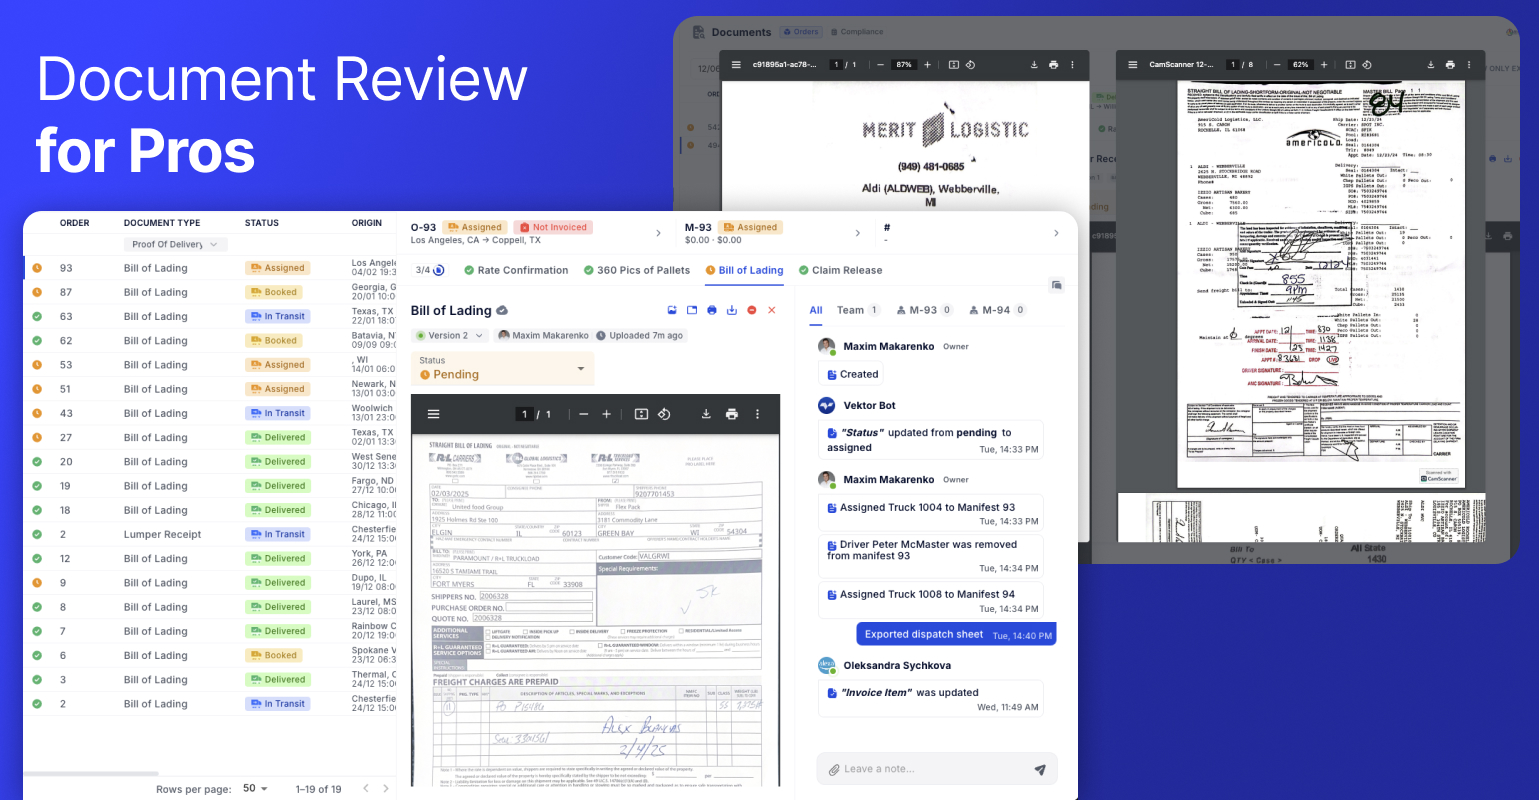Toggle the comments panel icon

[x=1056, y=285]
